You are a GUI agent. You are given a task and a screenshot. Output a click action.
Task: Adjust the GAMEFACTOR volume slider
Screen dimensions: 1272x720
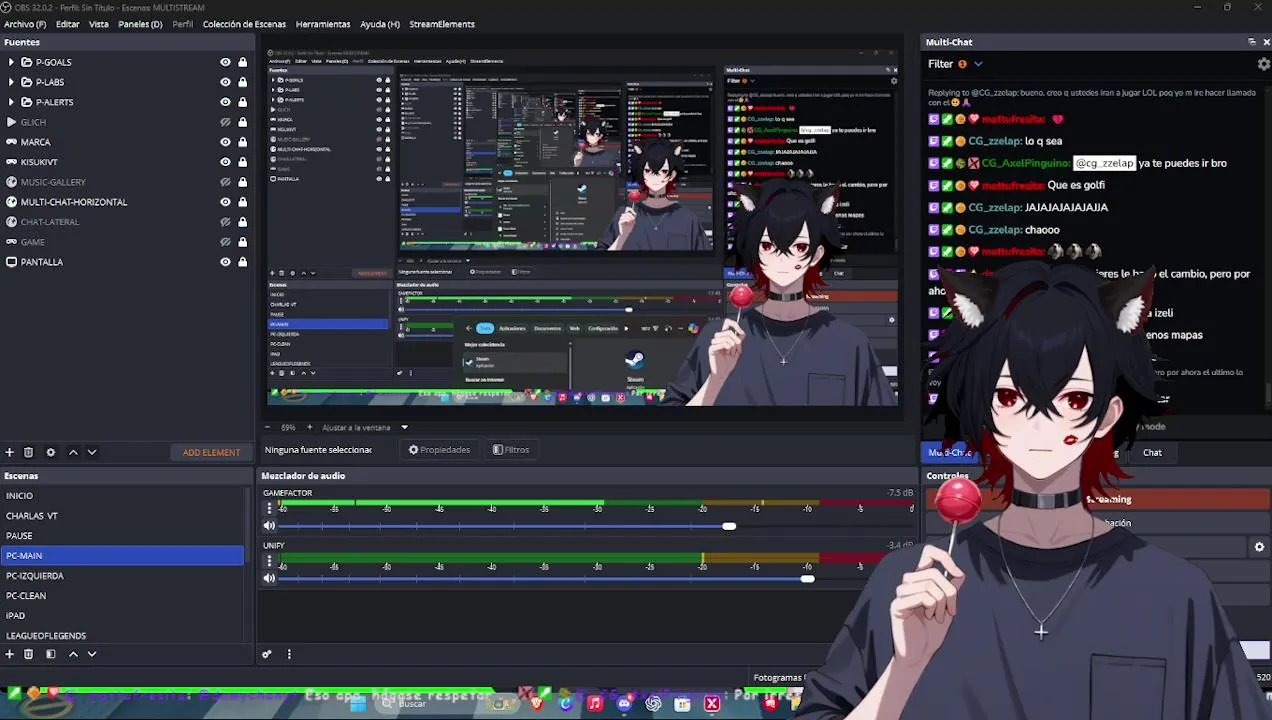tap(729, 526)
